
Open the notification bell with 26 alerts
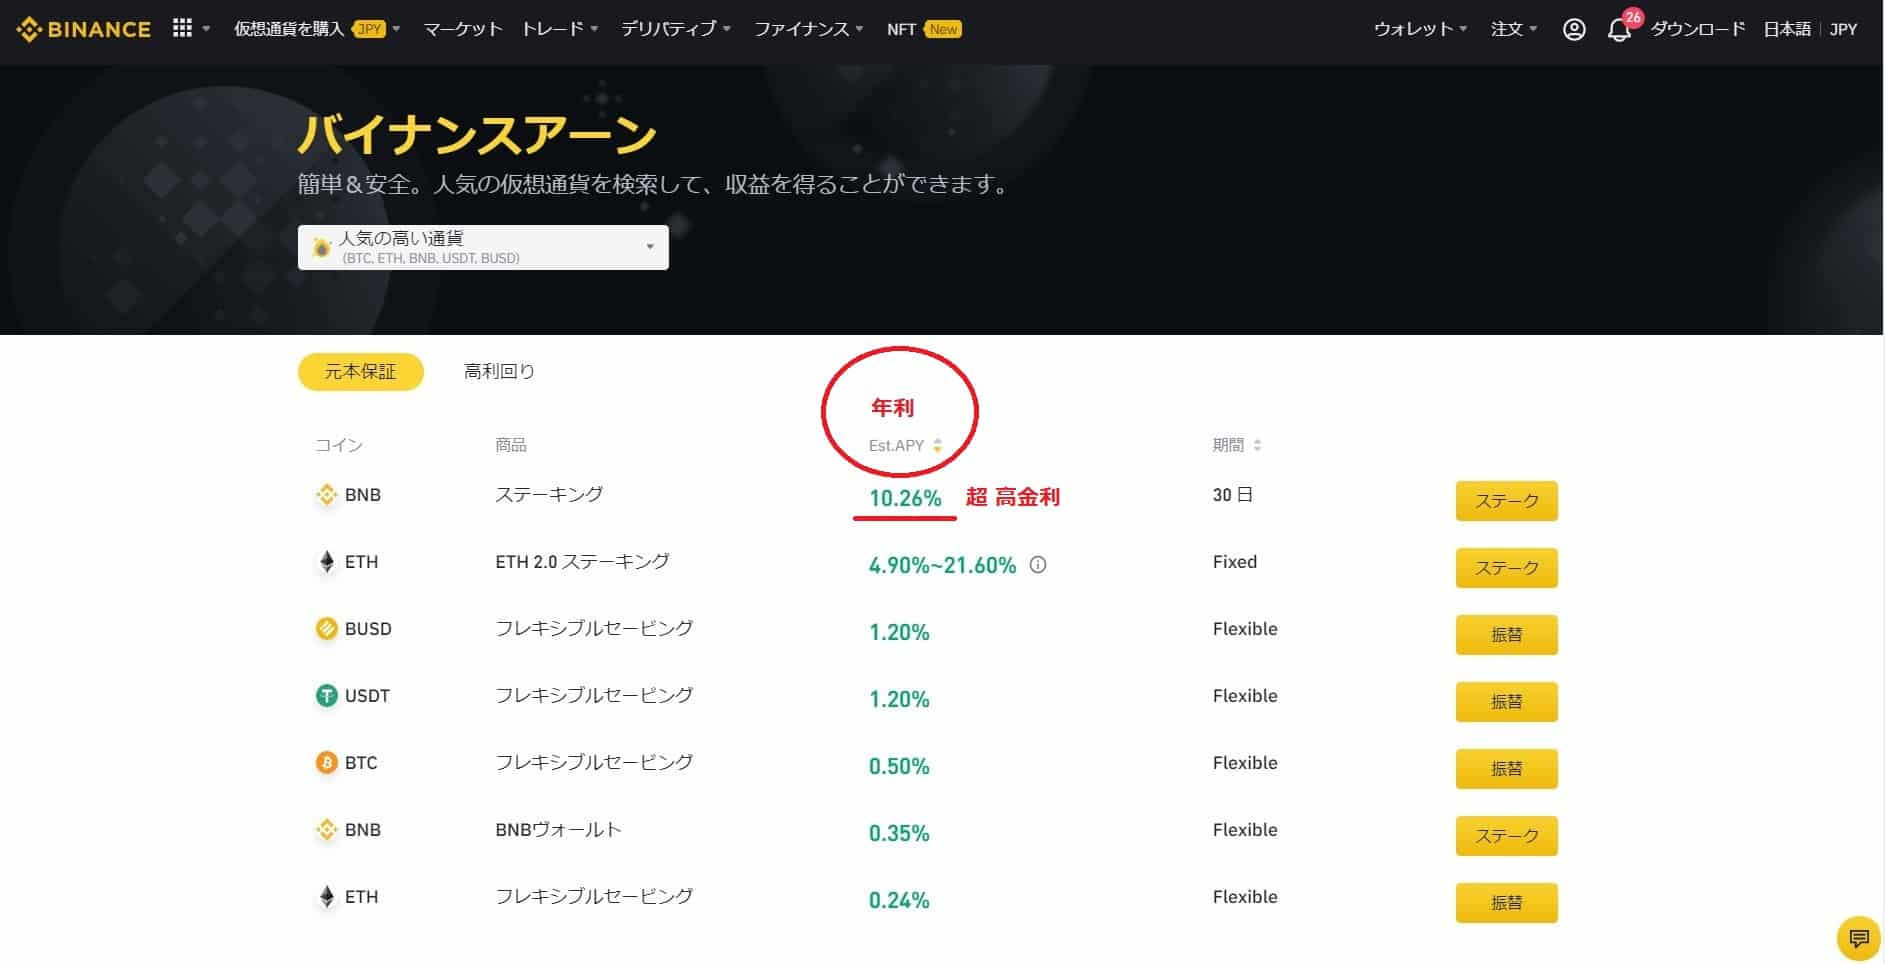(x=1620, y=29)
